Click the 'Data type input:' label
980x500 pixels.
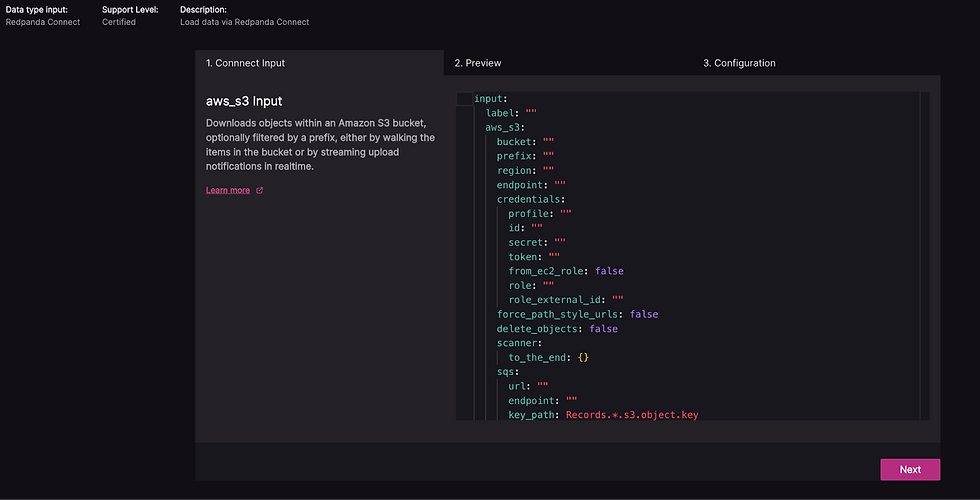tap(37, 10)
